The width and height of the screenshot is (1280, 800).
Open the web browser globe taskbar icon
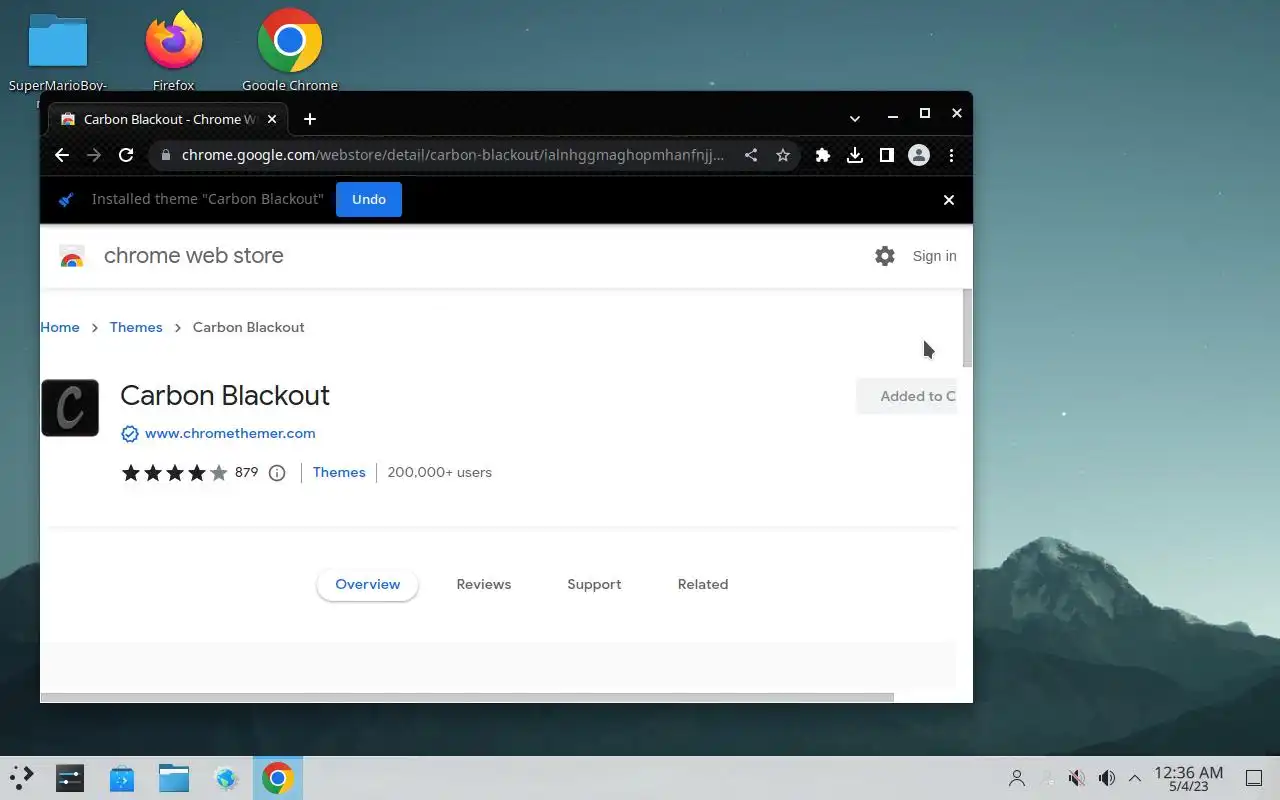coord(226,778)
